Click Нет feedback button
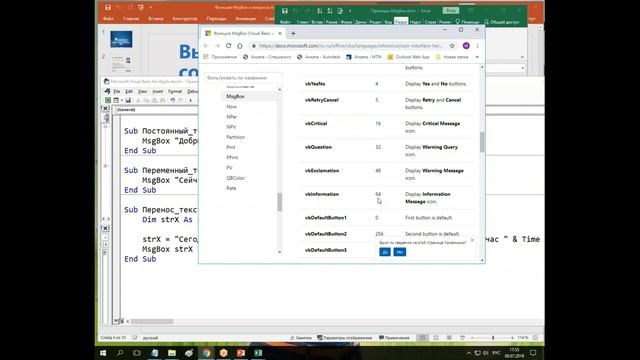The height and width of the screenshot is (360, 640). (400, 252)
